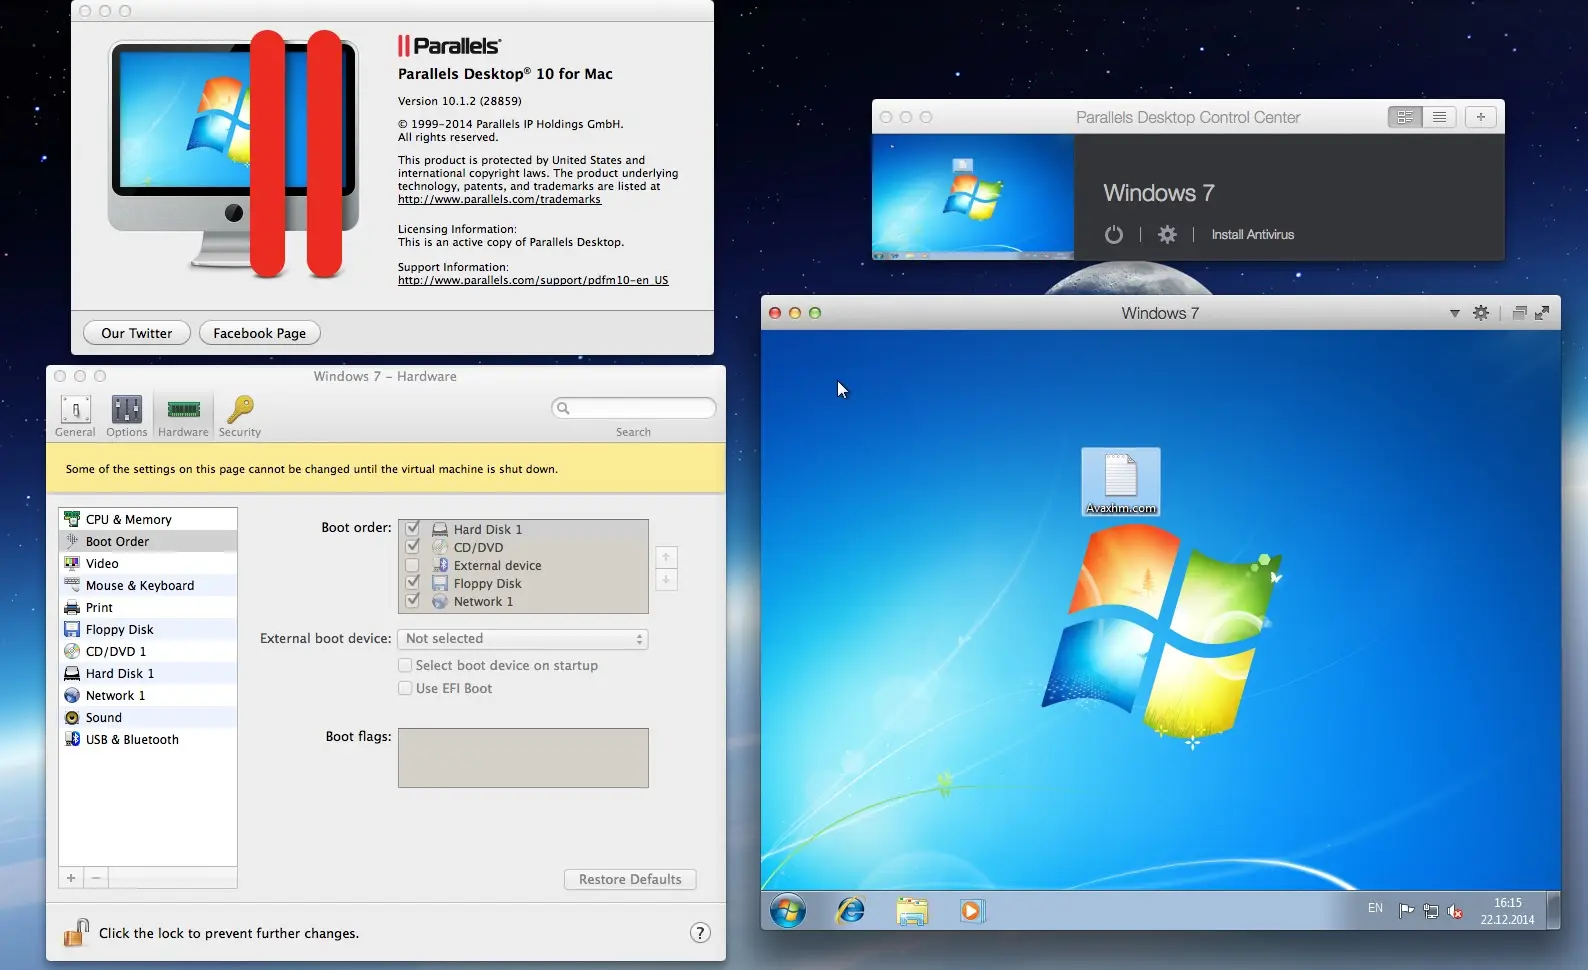Viewport: 1588px width, 970px height.
Task: Toggle CD/DVD boot order checkbox
Action: [412, 546]
